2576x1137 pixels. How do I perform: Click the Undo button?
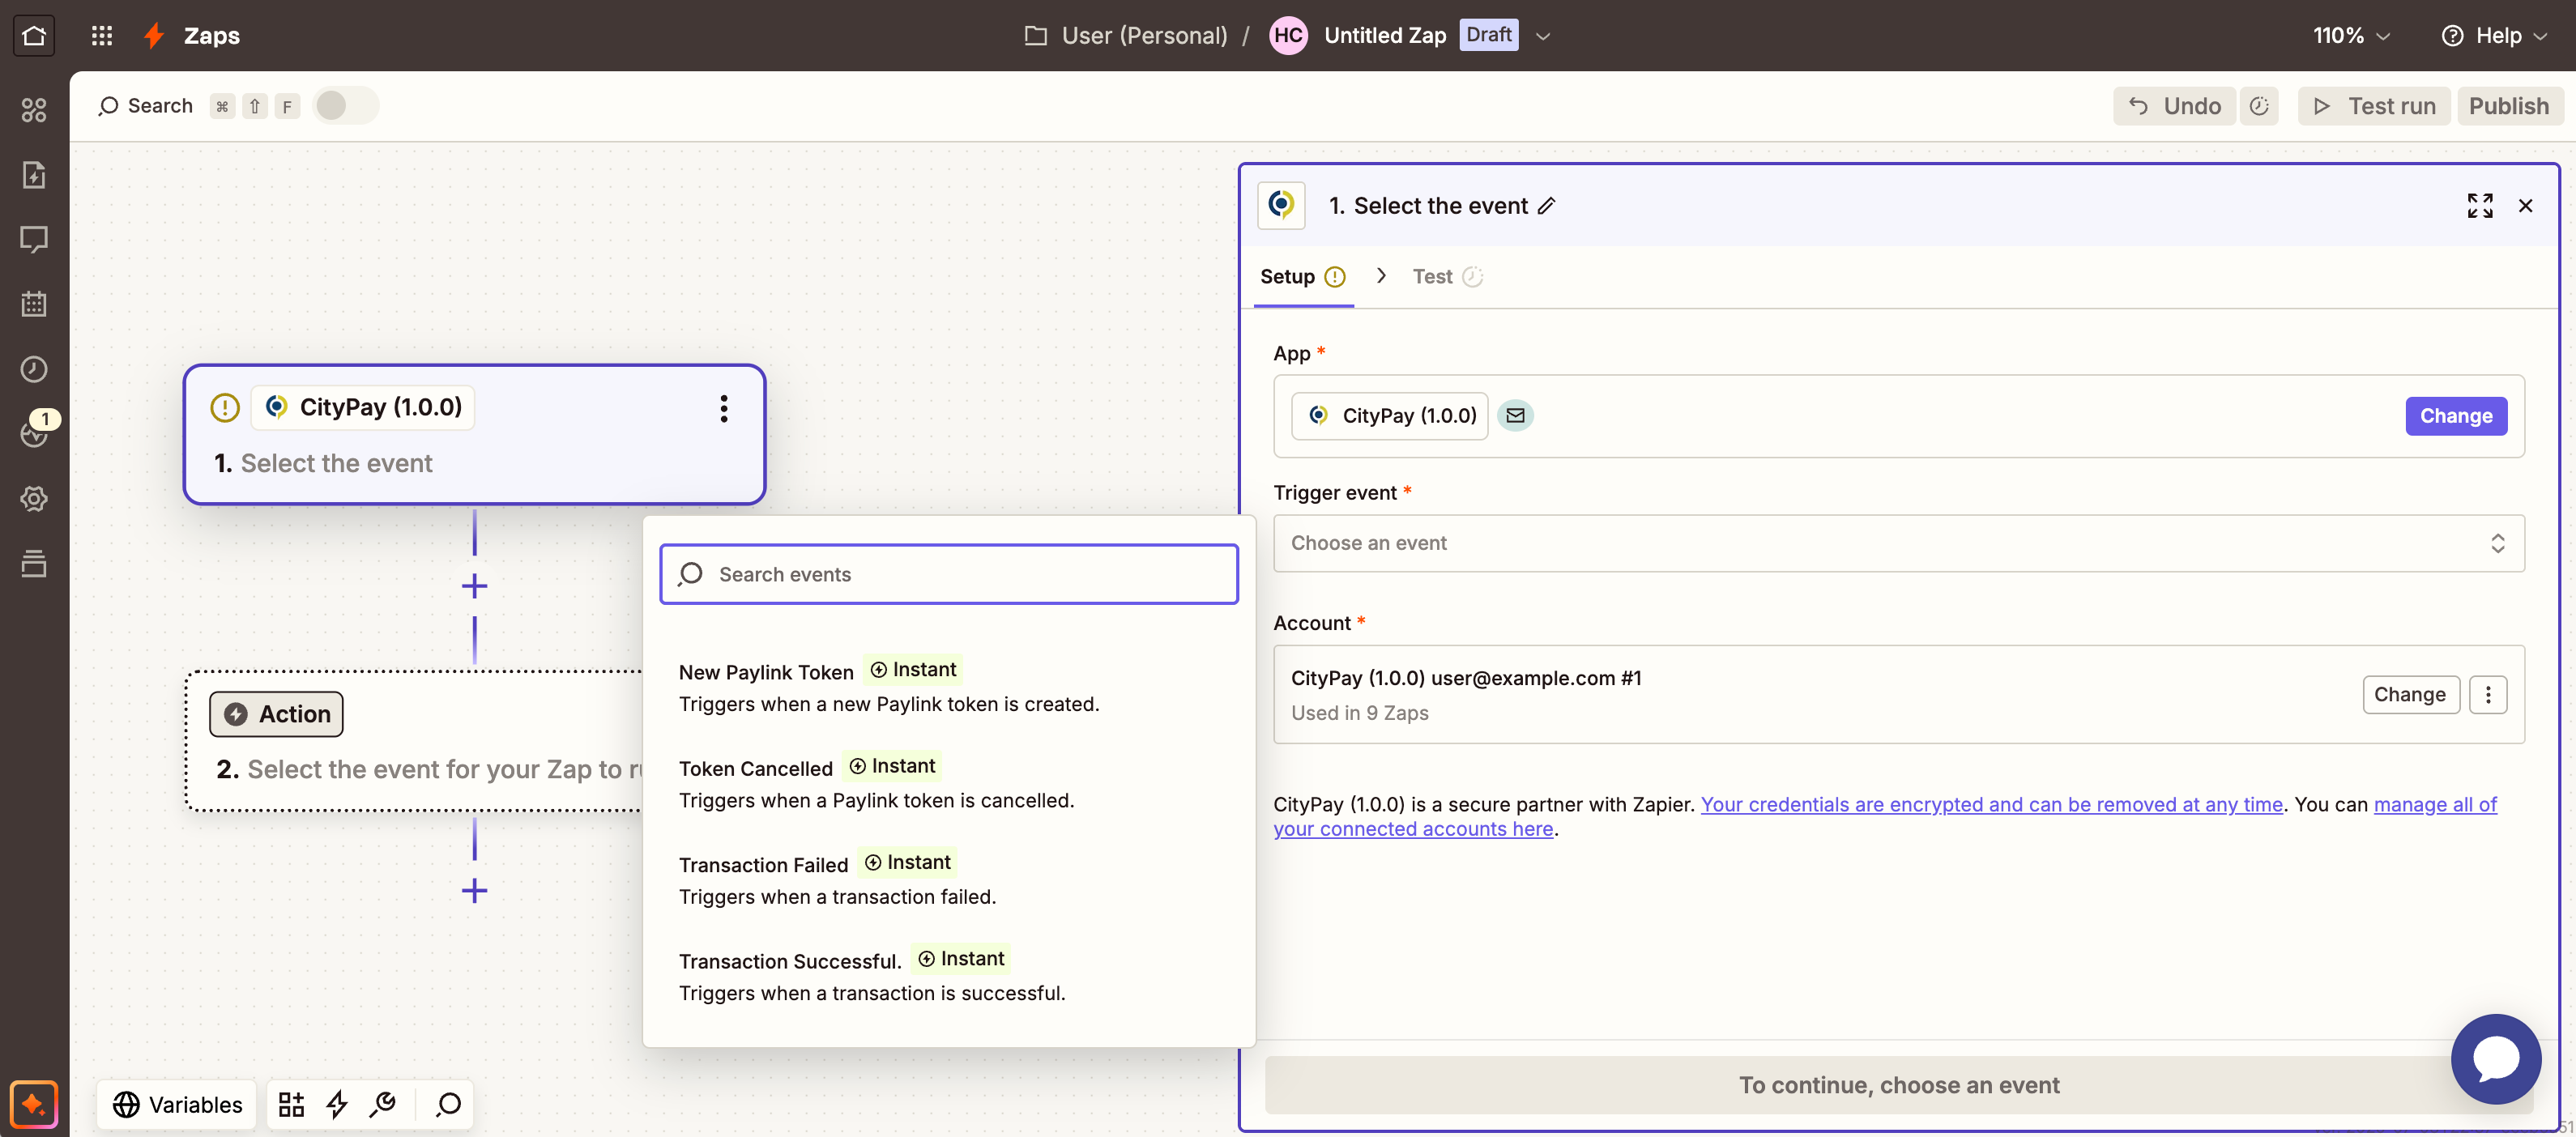point(2174,106)
